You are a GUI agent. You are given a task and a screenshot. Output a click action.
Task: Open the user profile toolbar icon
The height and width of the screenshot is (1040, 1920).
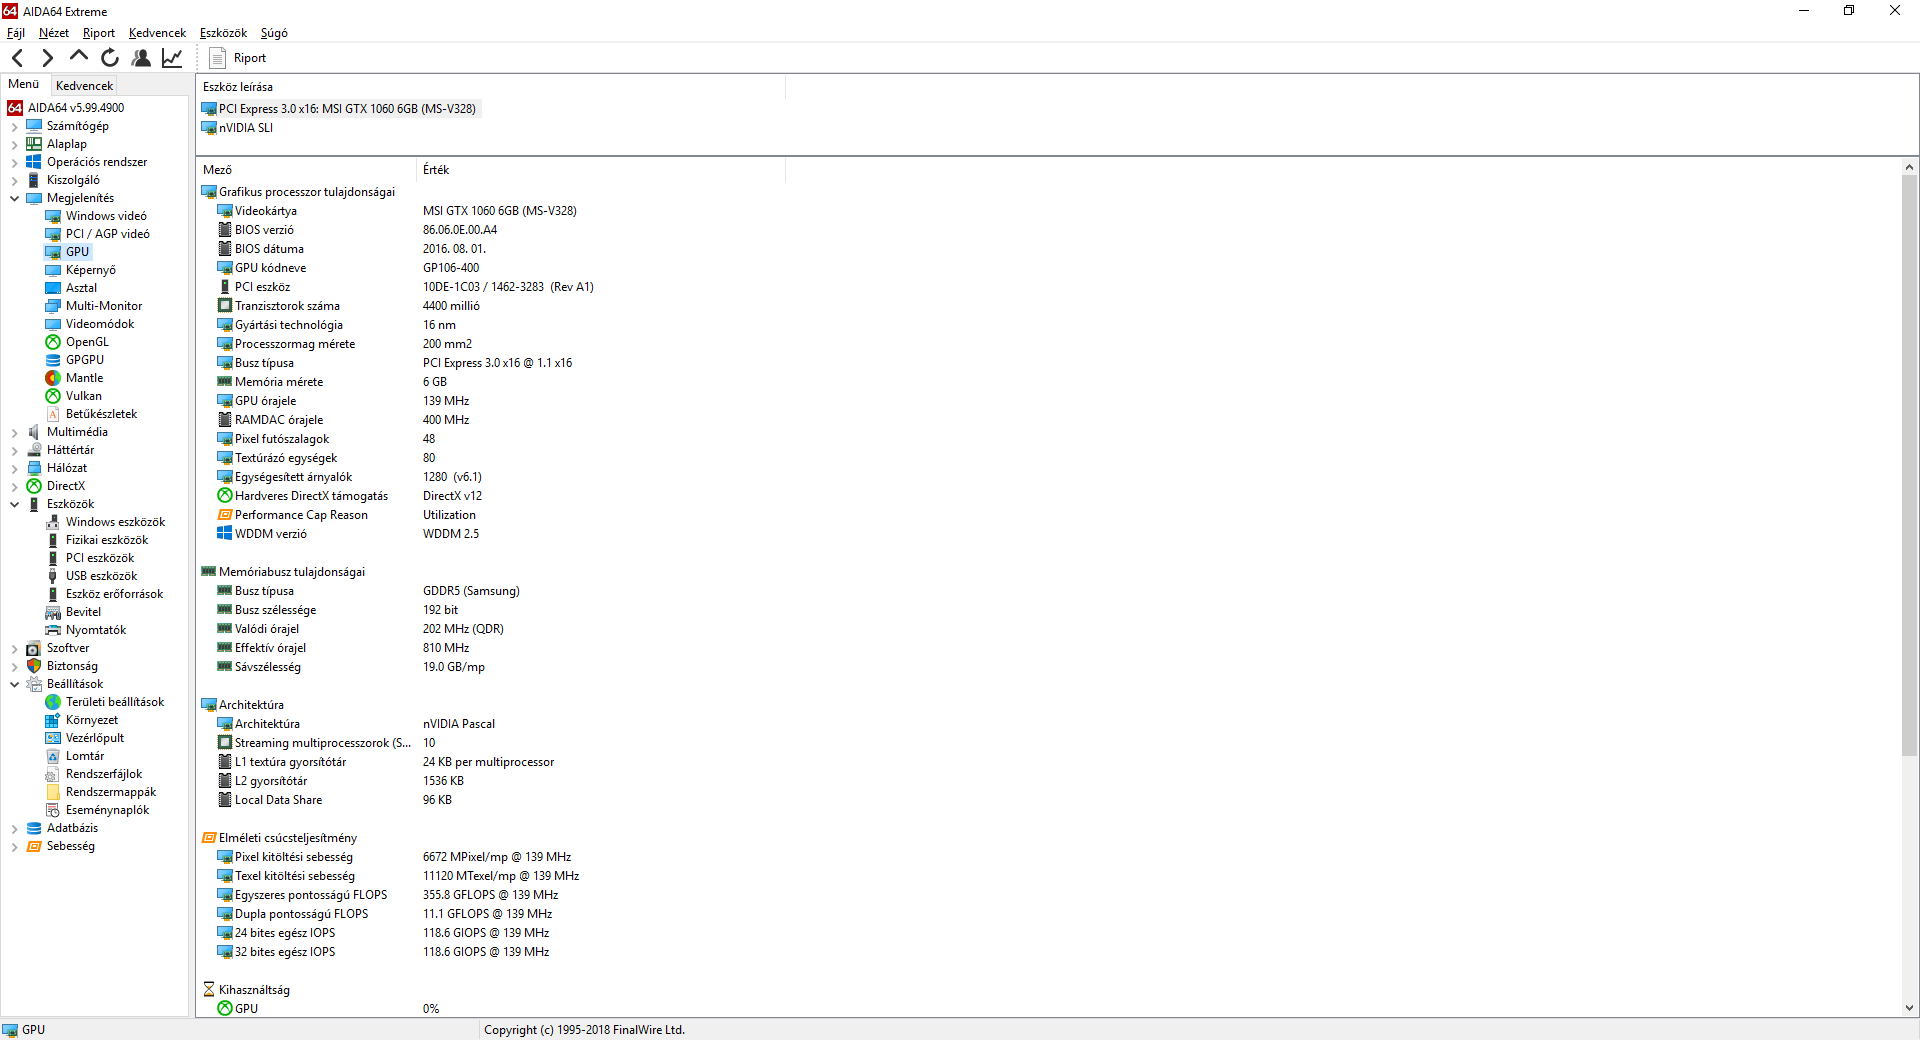click(x=141, y=58)
